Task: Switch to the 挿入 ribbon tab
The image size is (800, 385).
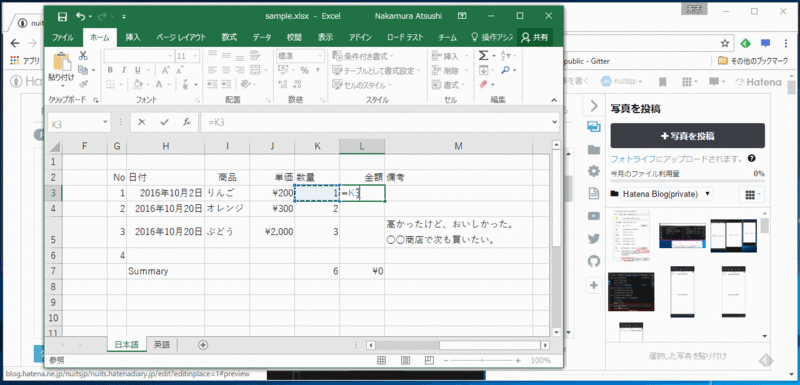Action: [133, 37]
